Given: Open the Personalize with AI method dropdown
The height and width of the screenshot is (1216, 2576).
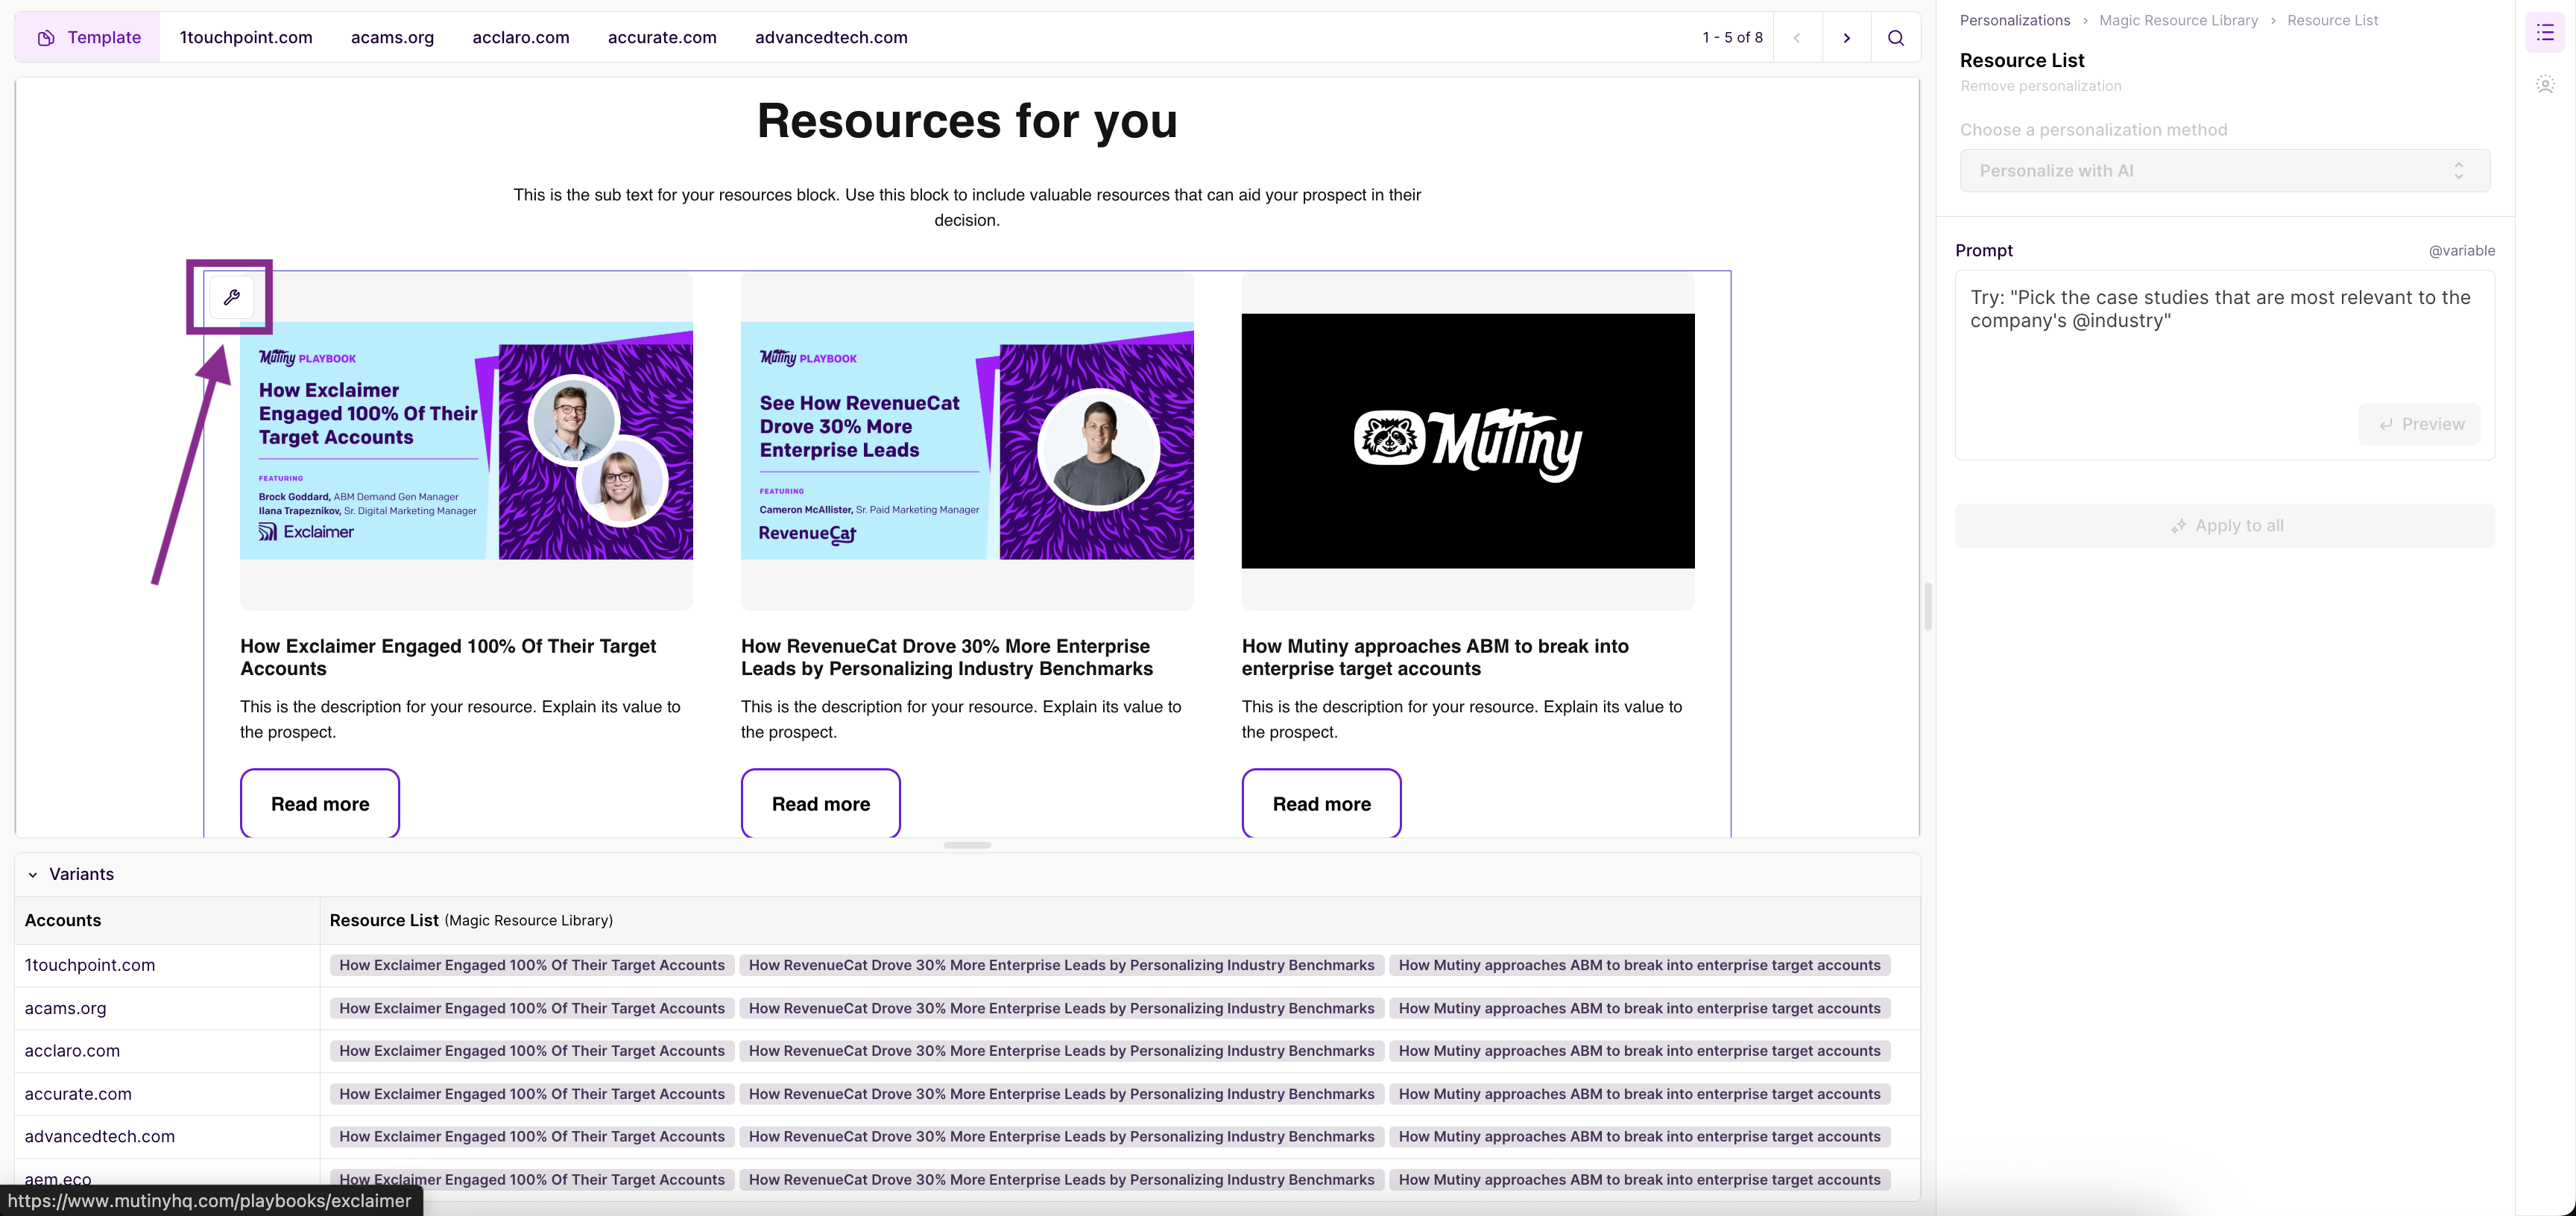Looking at the screenshot, I should pyautogui.click(x=2224, y=171).
